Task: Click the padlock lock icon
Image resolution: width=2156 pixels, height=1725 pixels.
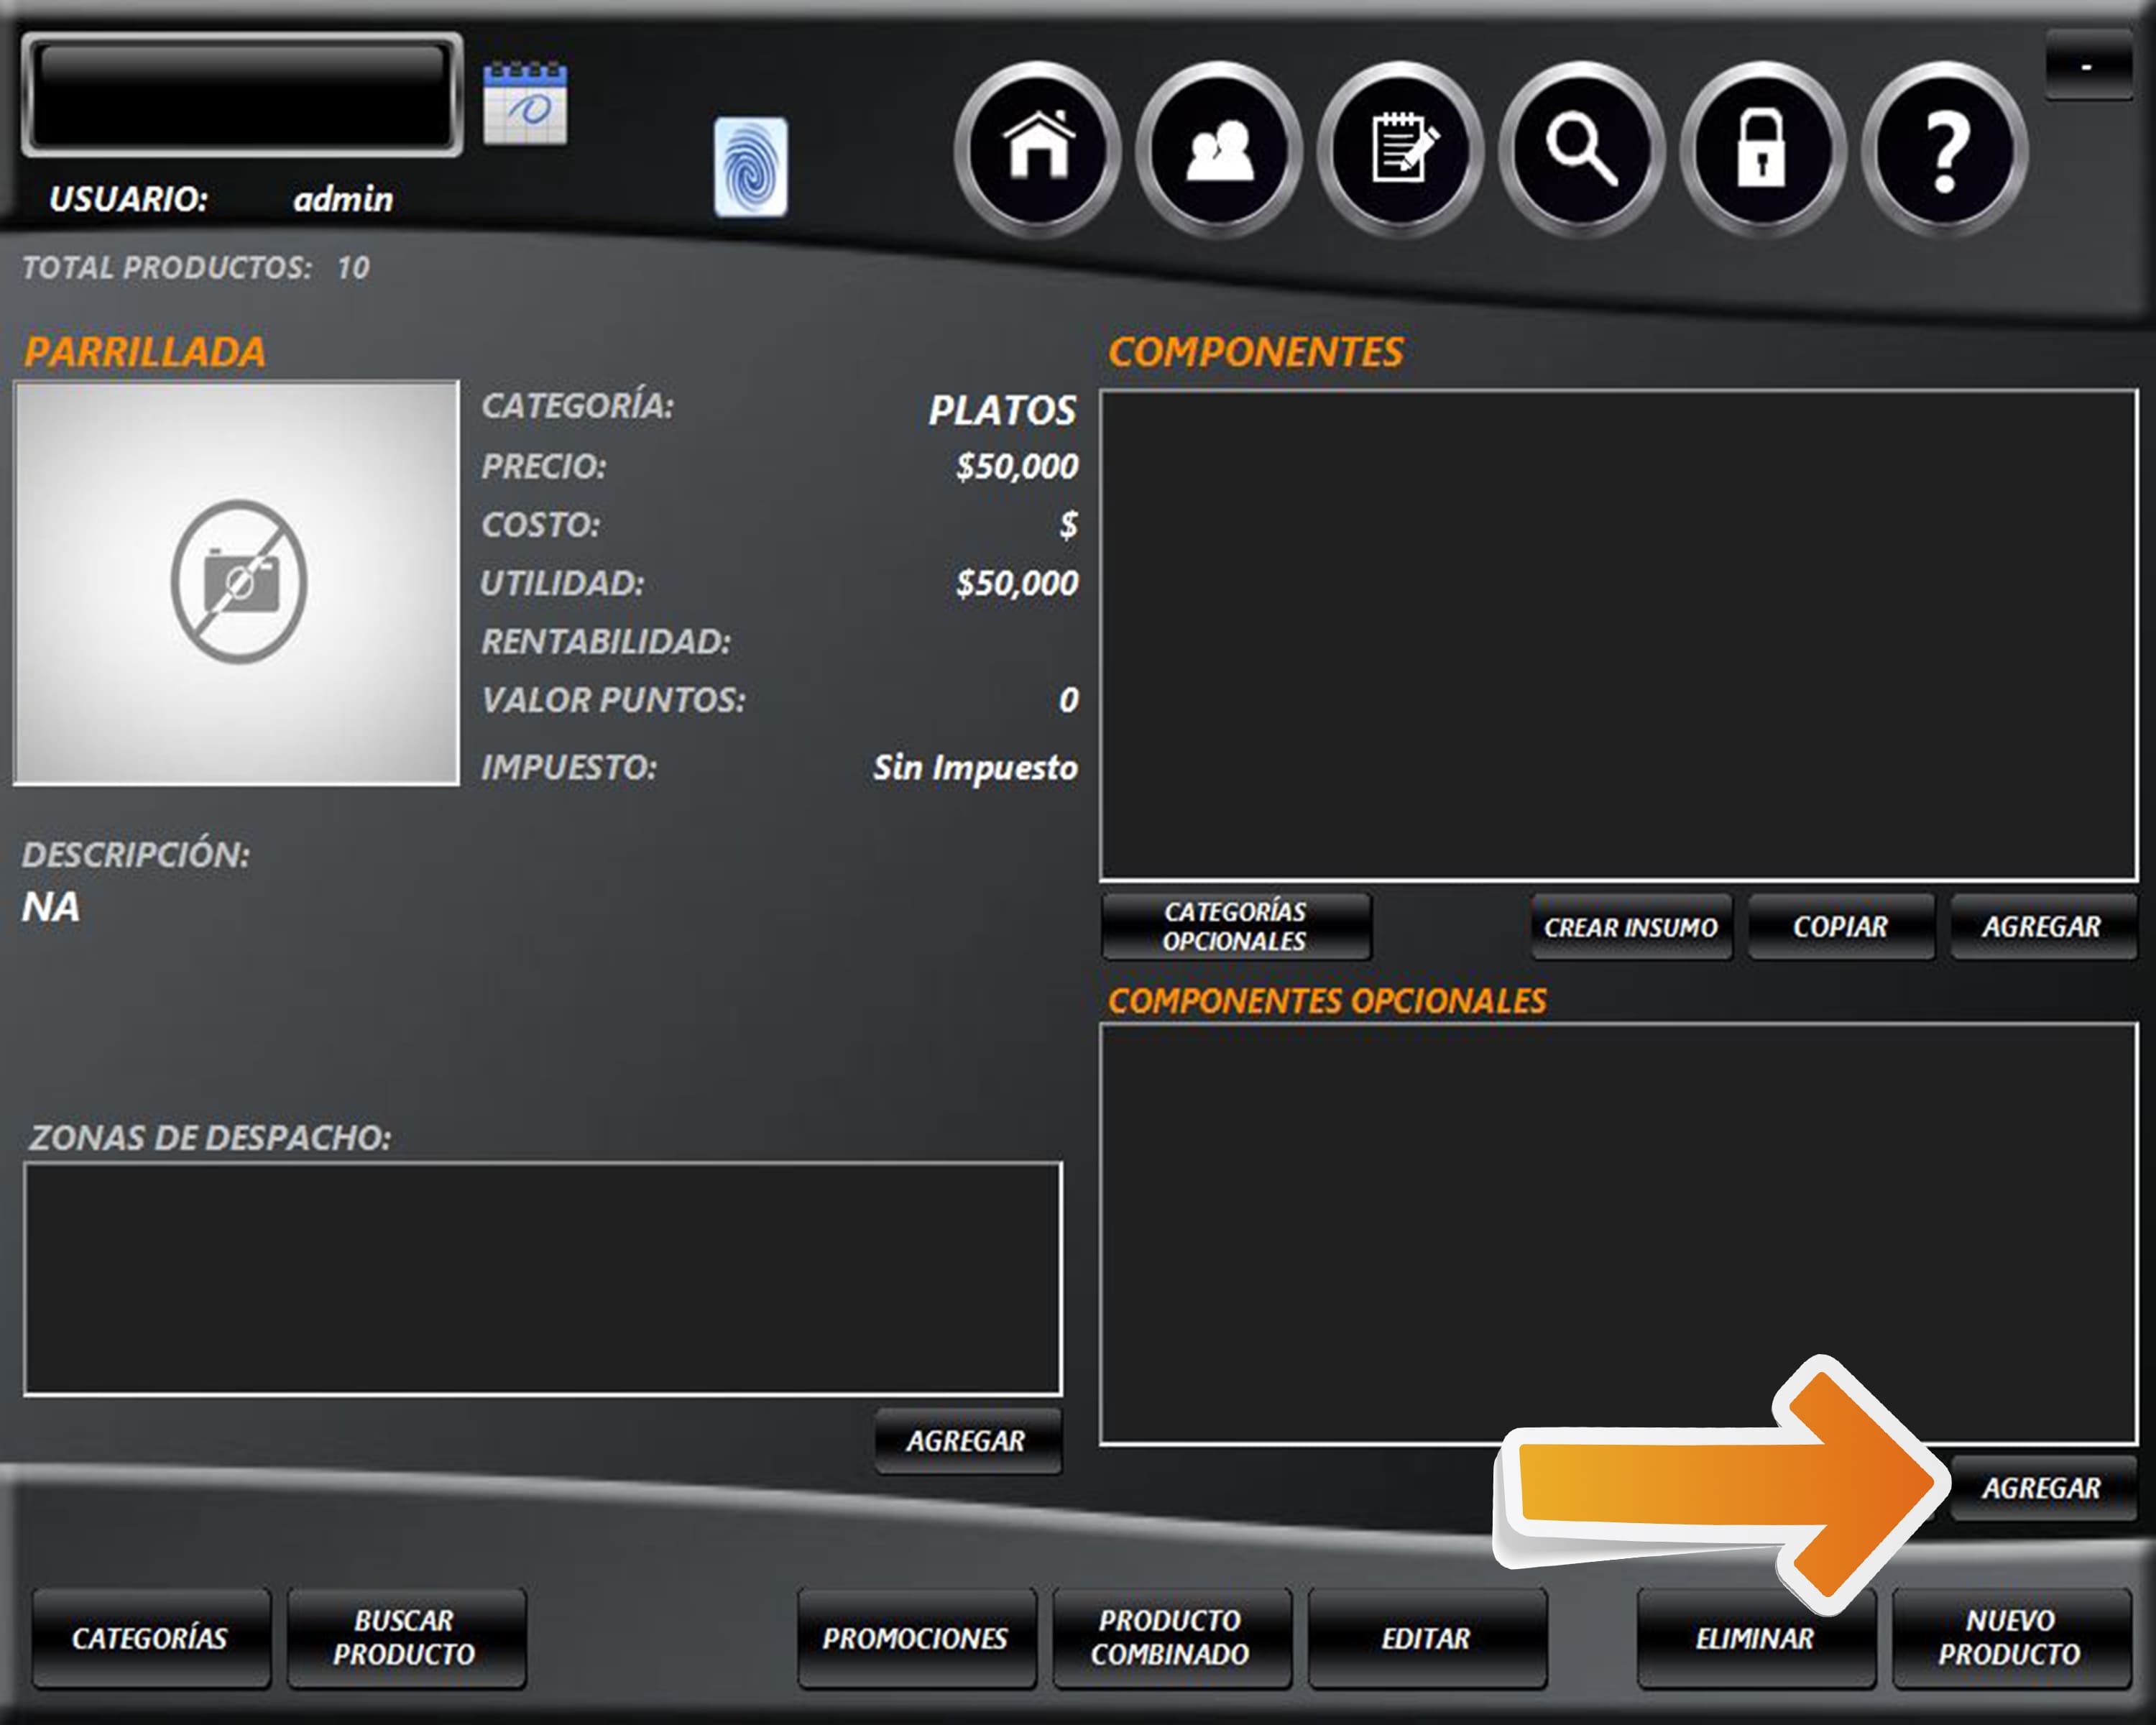Action: pos(1762,148)
